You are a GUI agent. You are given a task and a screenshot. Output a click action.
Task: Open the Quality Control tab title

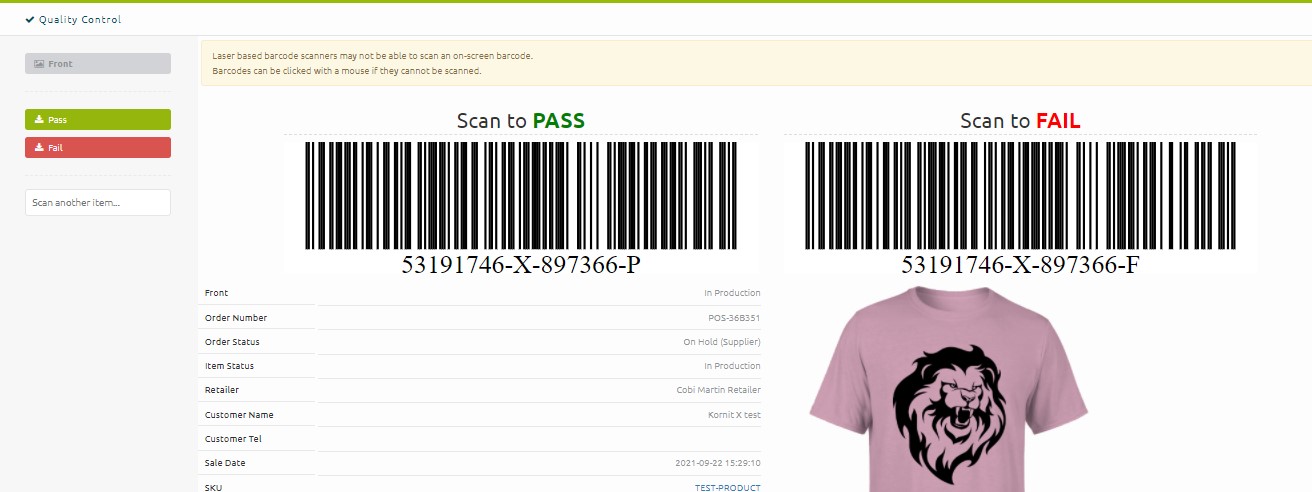tap(80, 19)
